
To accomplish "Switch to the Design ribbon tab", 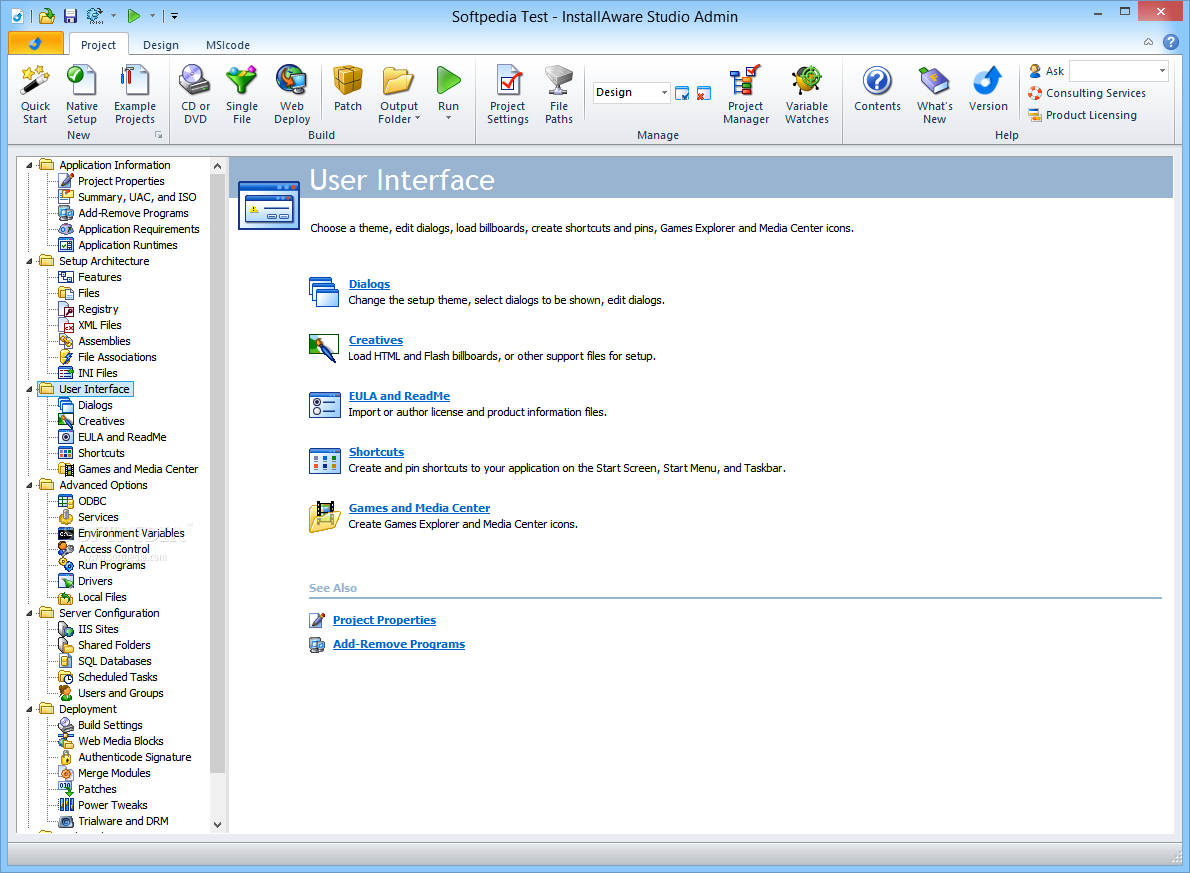I will [161, 45].
